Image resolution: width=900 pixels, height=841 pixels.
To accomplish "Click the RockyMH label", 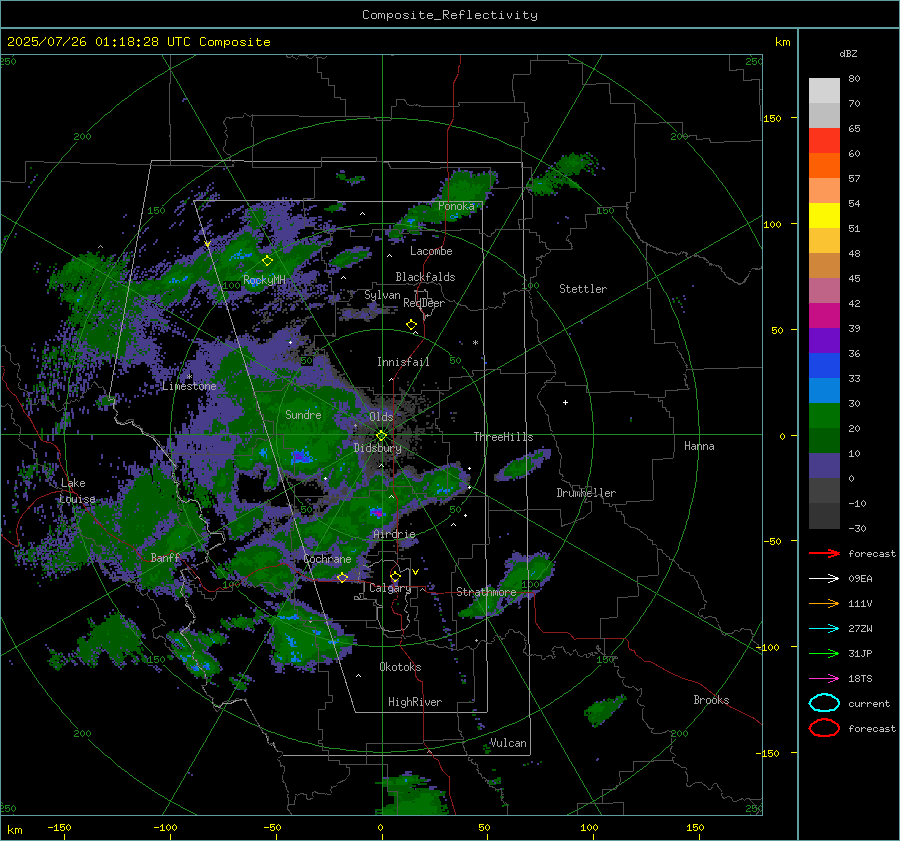I will pos(264,280).
